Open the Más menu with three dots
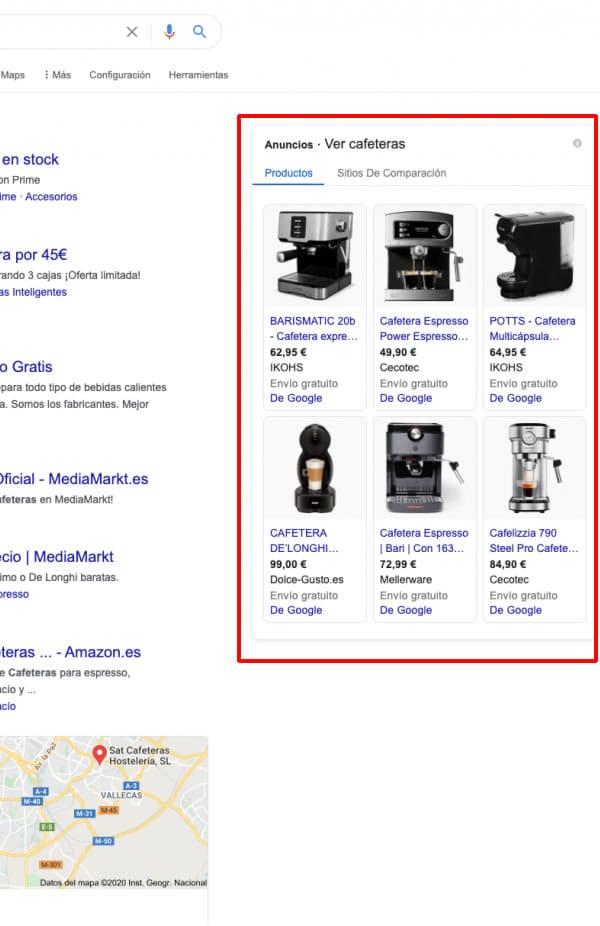Screen dimensions: 600x926 click(57, 75)
